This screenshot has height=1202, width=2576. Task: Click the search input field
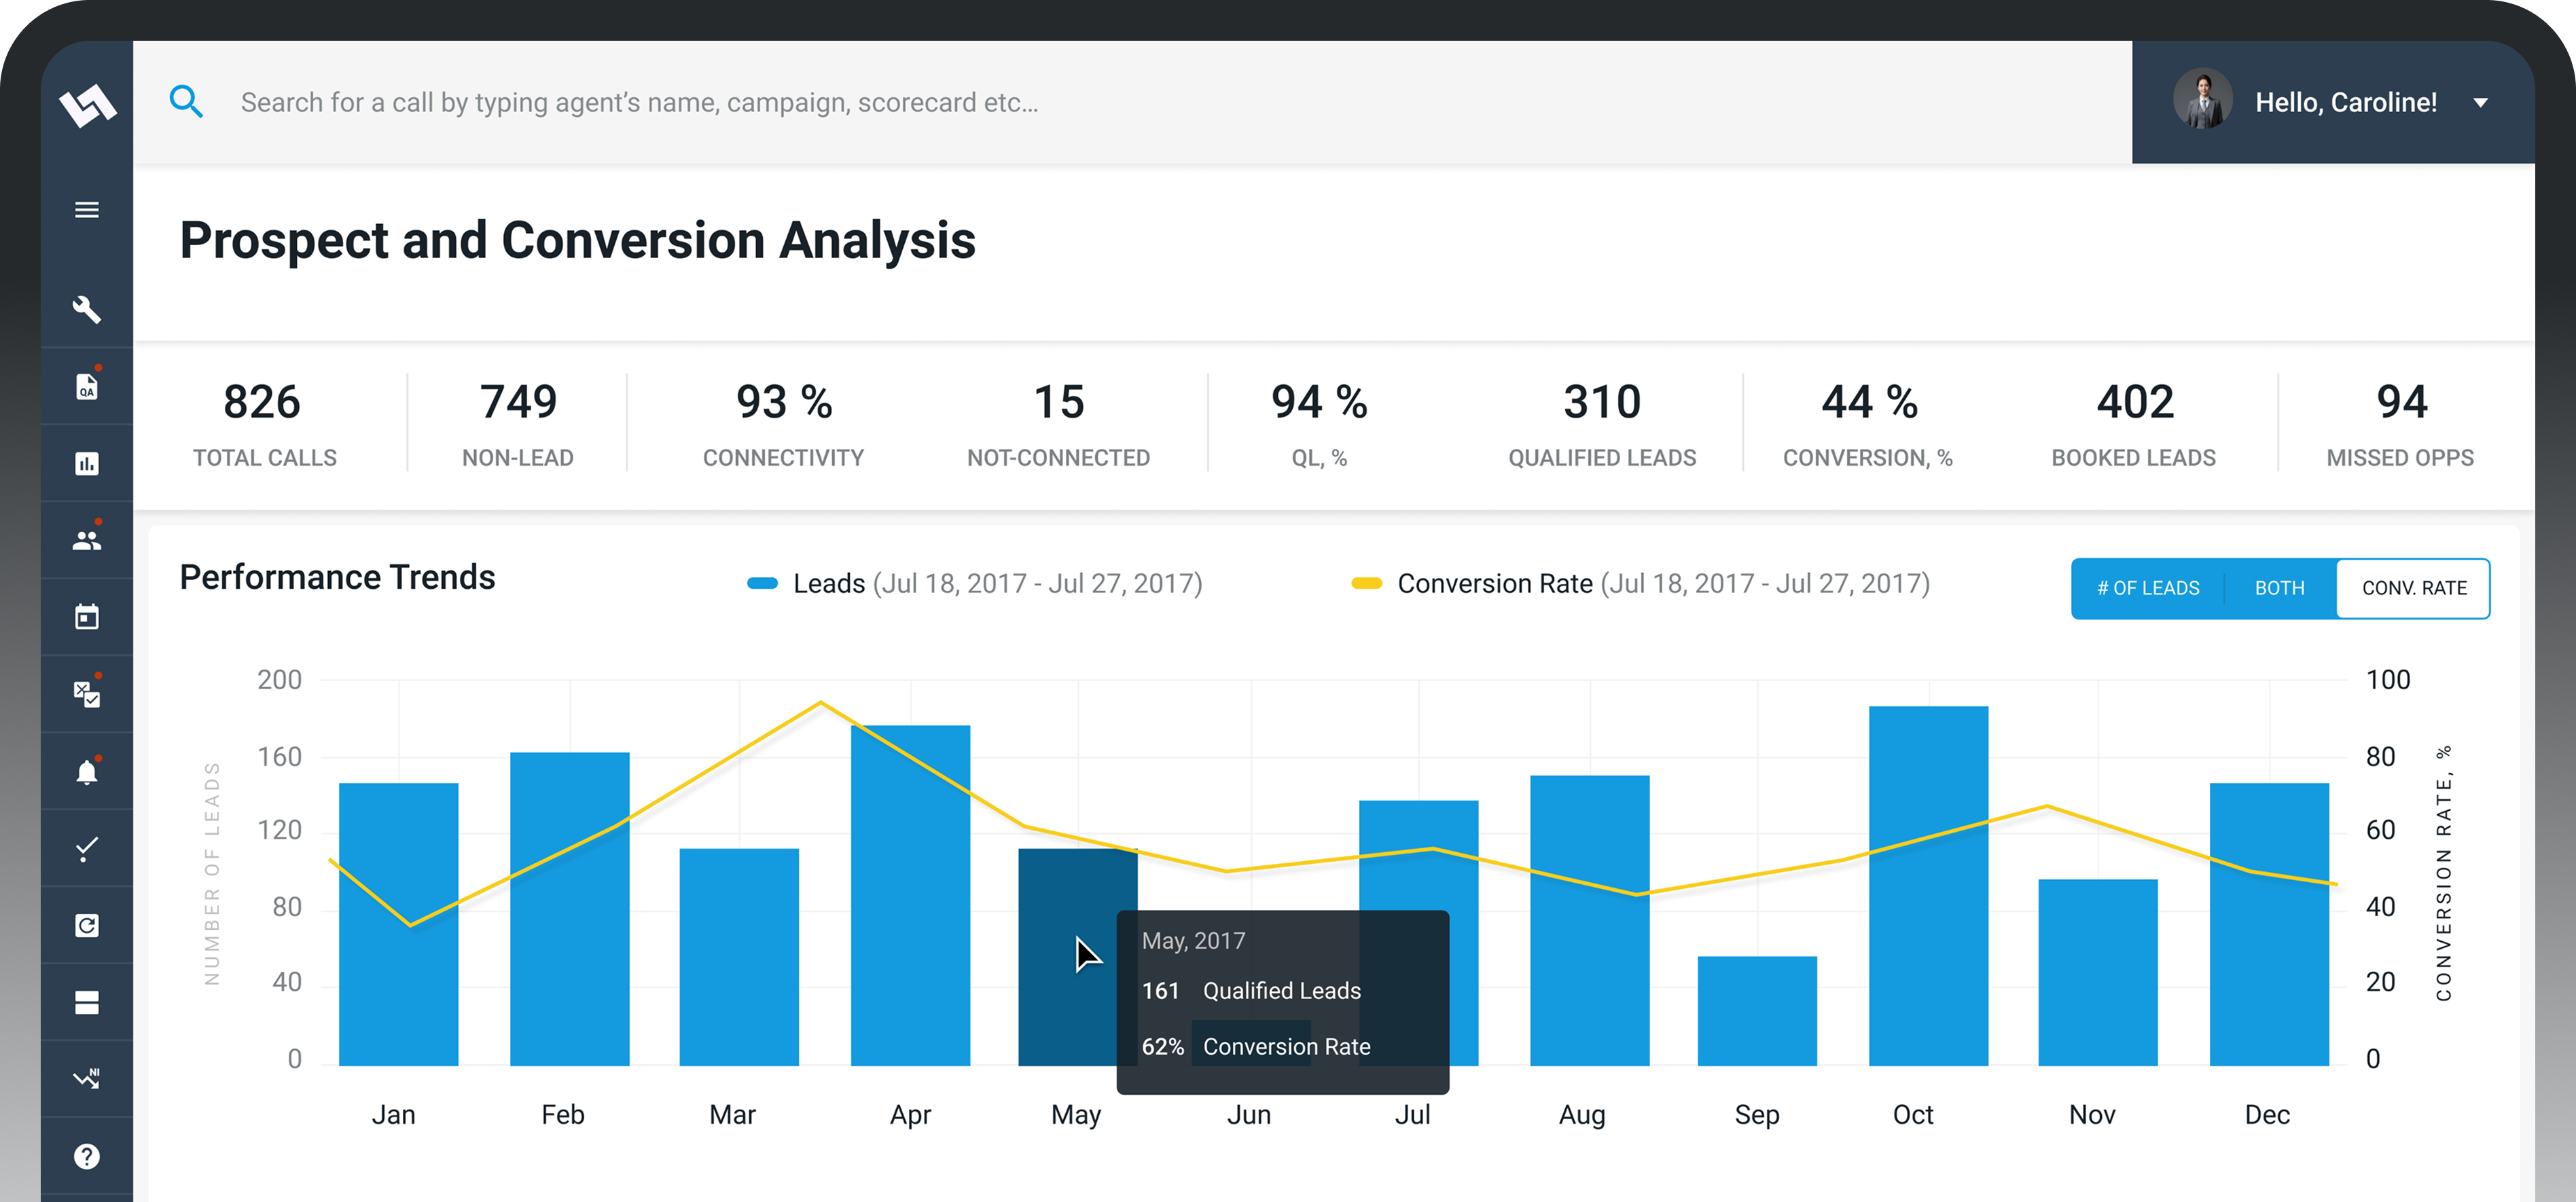(x=700, y=101)
